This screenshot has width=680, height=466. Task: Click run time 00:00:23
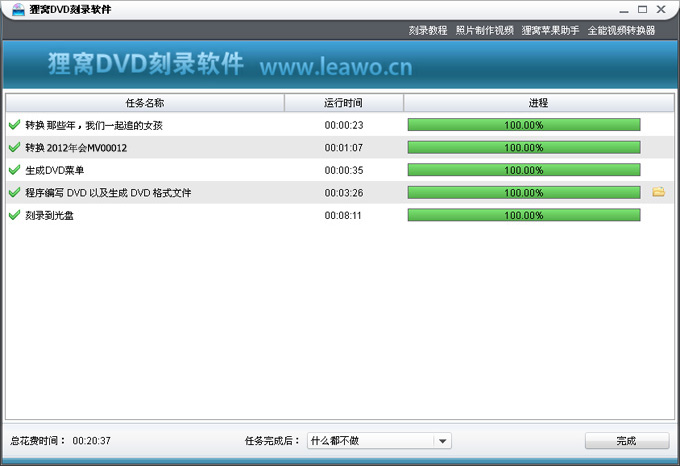[344, 125]
